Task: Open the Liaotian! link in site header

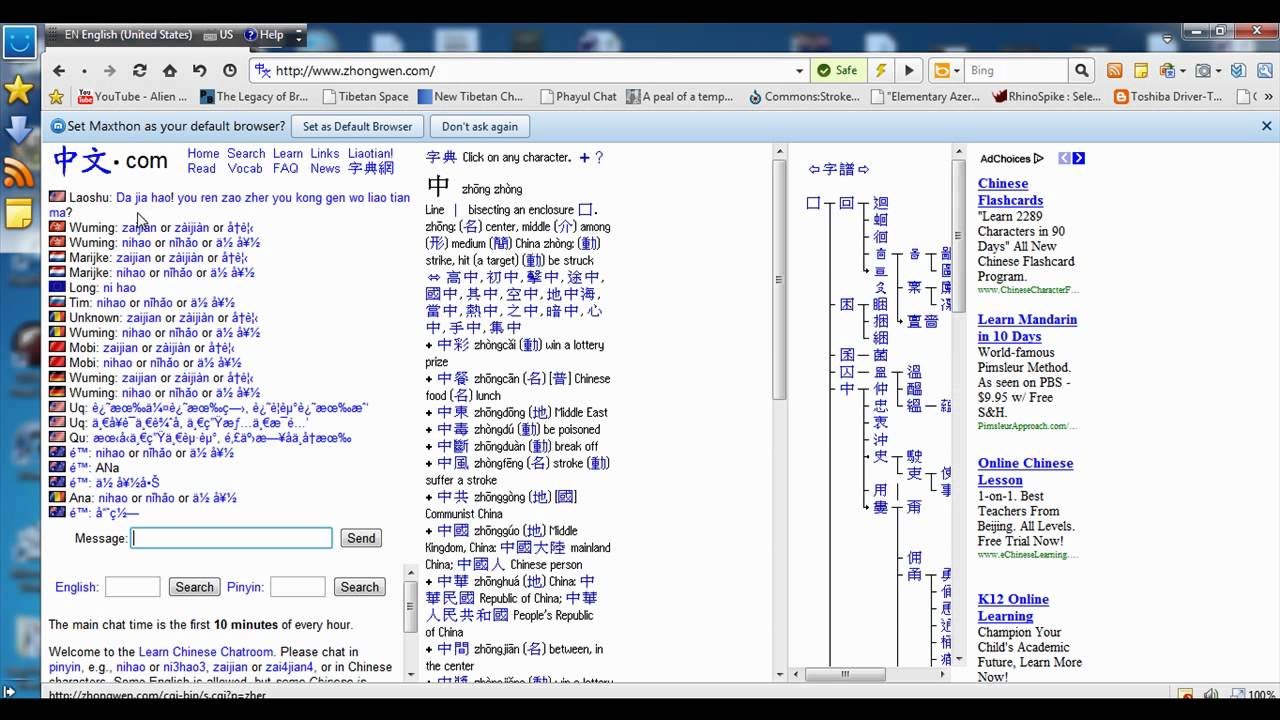Action: pos(371,154)
